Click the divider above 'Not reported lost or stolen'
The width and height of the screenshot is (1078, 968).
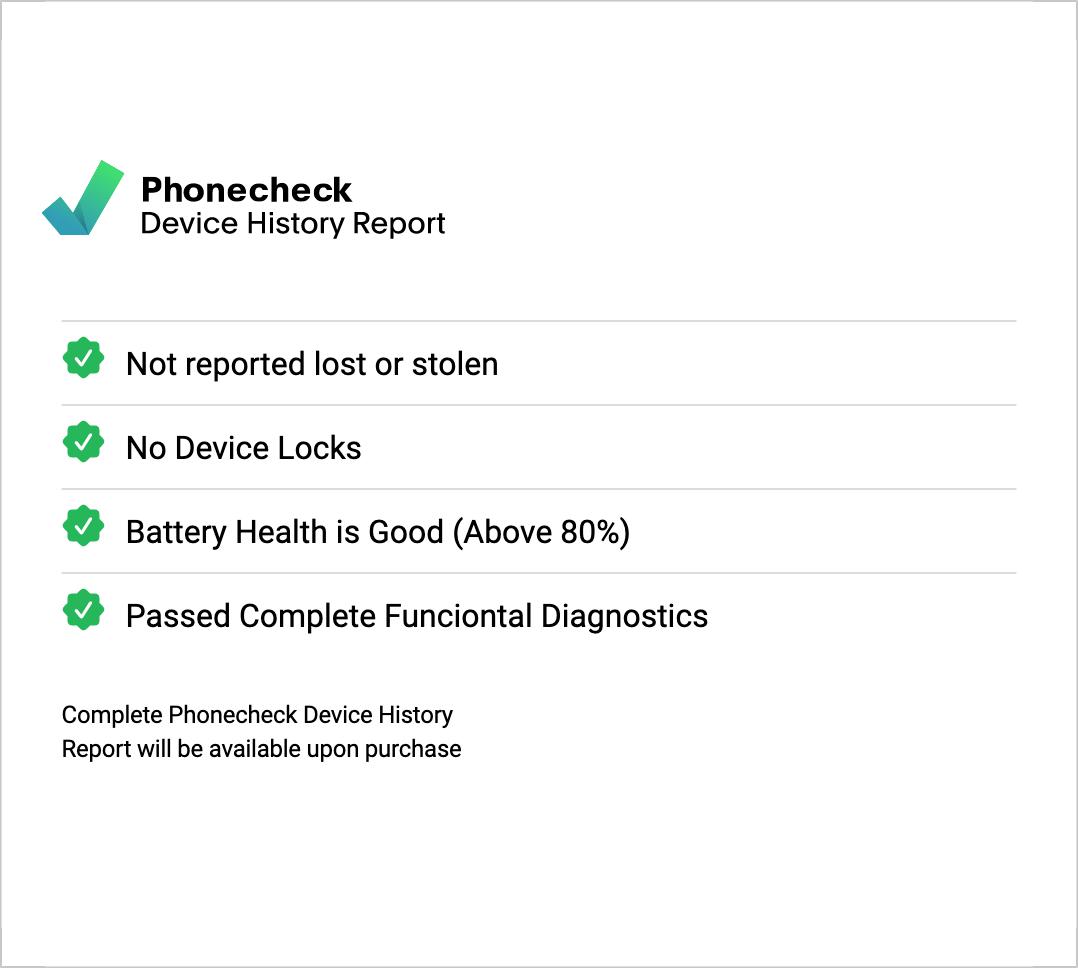point(538,321)
